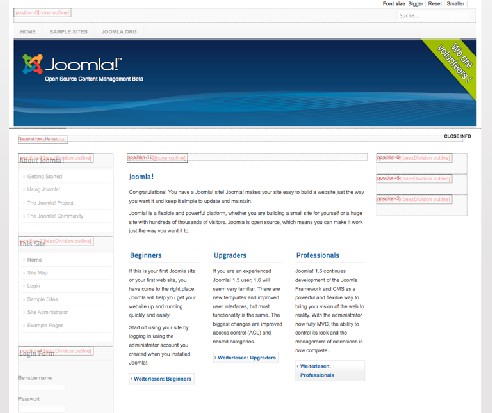The width and height of the screenshot is (492, 413).
Task: Open Getting Started in the About Joomla menu
Action: (x=44, y=176)
